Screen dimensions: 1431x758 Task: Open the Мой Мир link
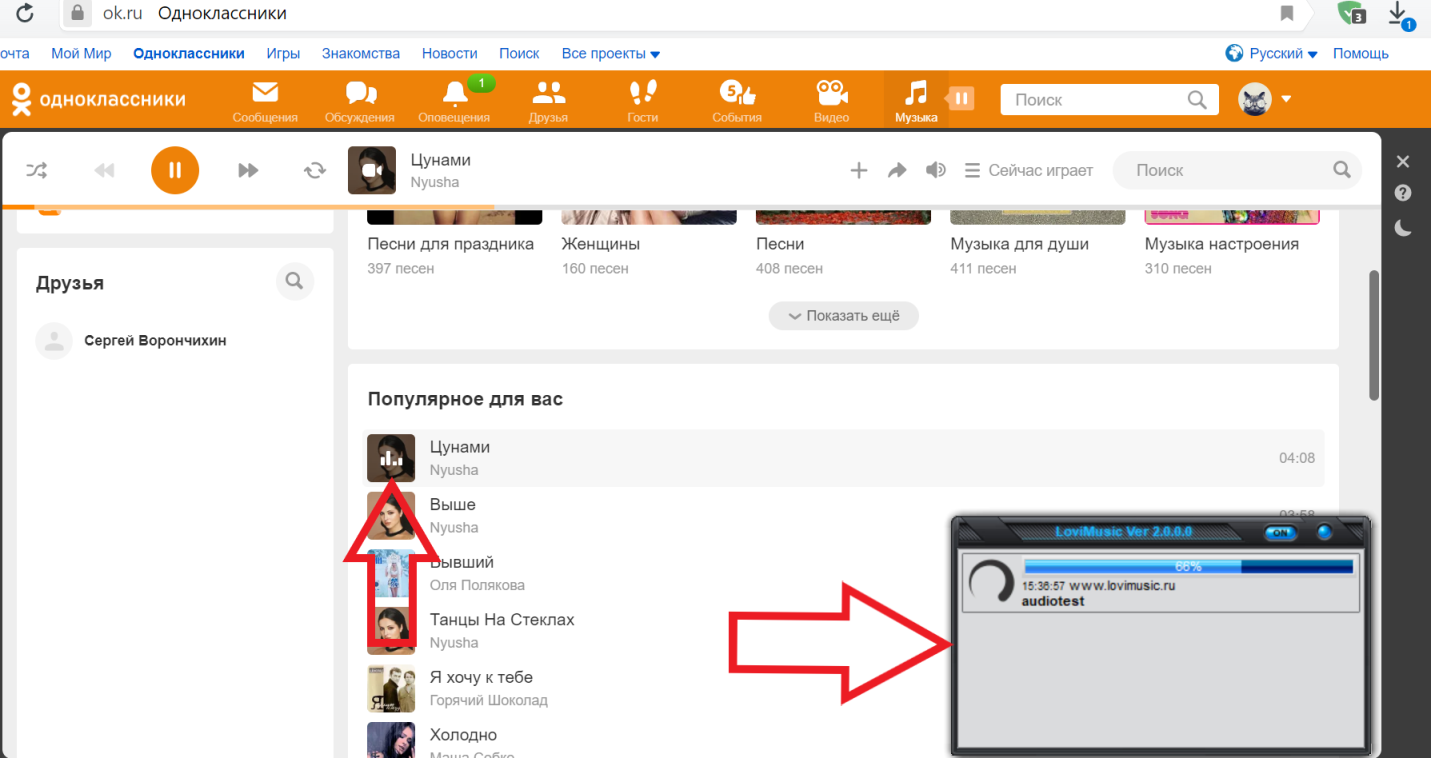point(81,54)
